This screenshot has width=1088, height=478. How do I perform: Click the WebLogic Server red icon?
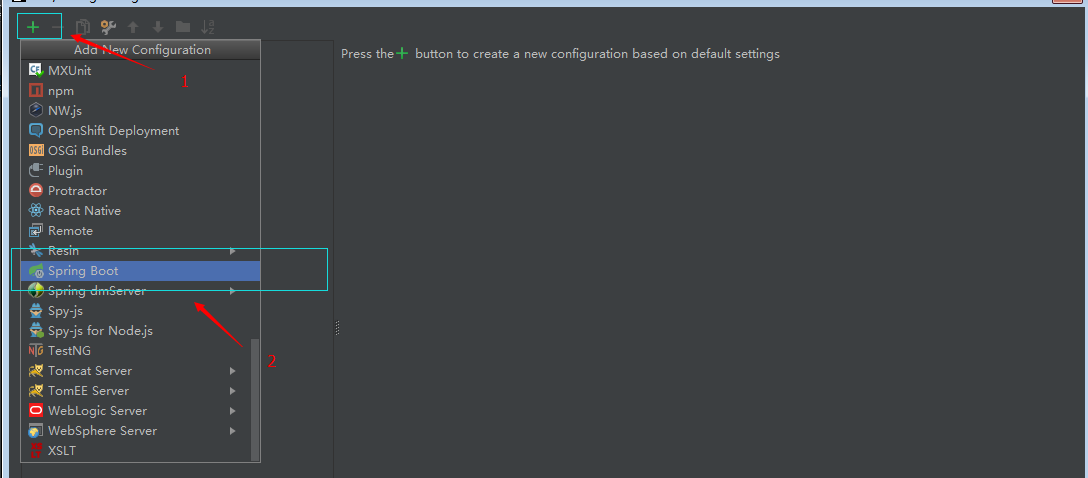[36, 411]
